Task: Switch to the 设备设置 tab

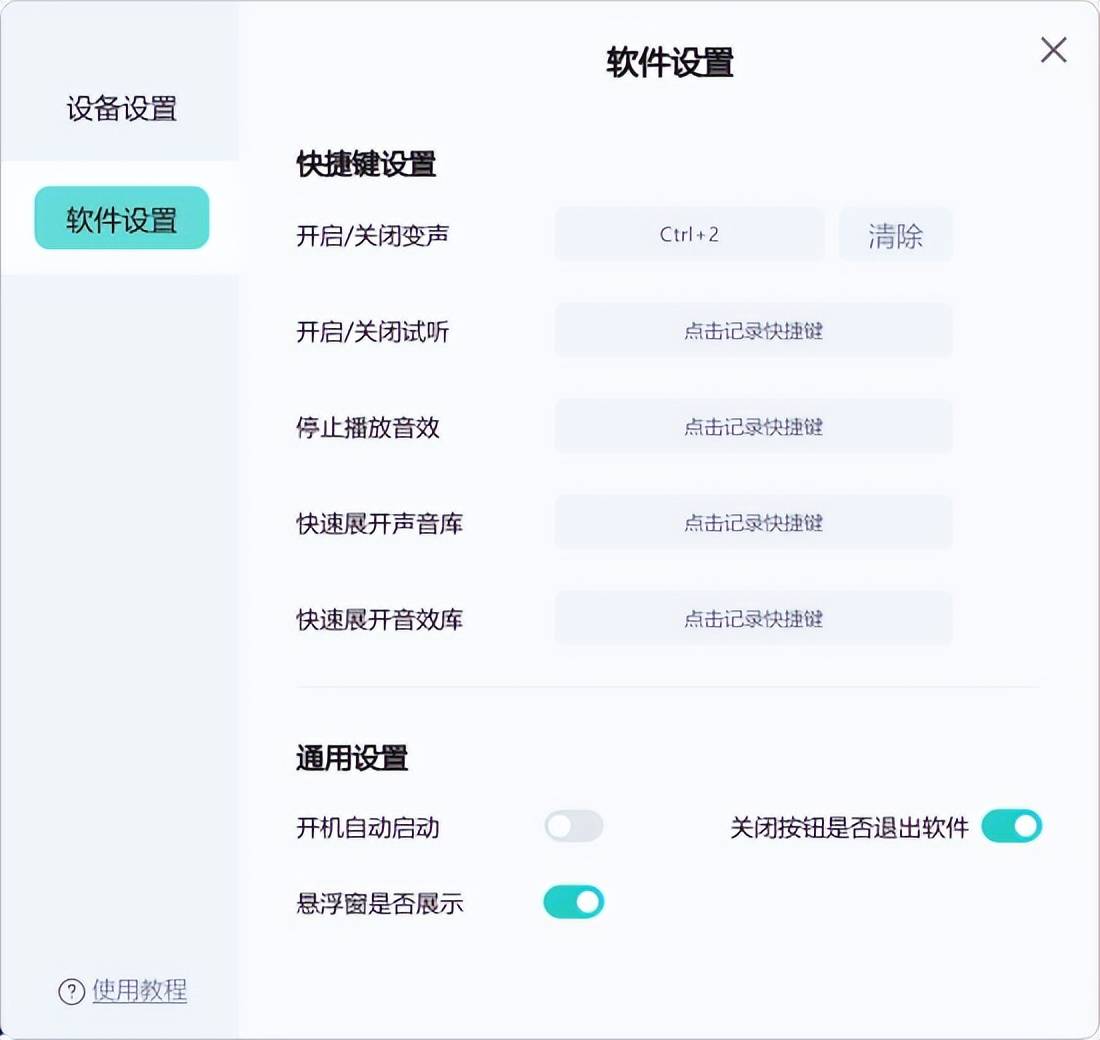Action: (121, 109)
